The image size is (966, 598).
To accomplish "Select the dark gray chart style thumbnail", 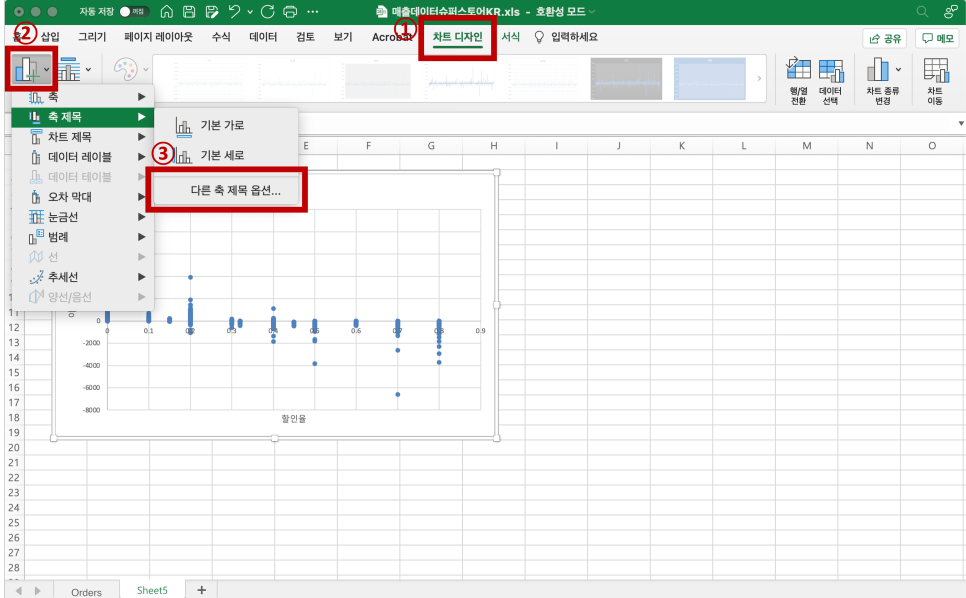I will [x=626, y=79].
